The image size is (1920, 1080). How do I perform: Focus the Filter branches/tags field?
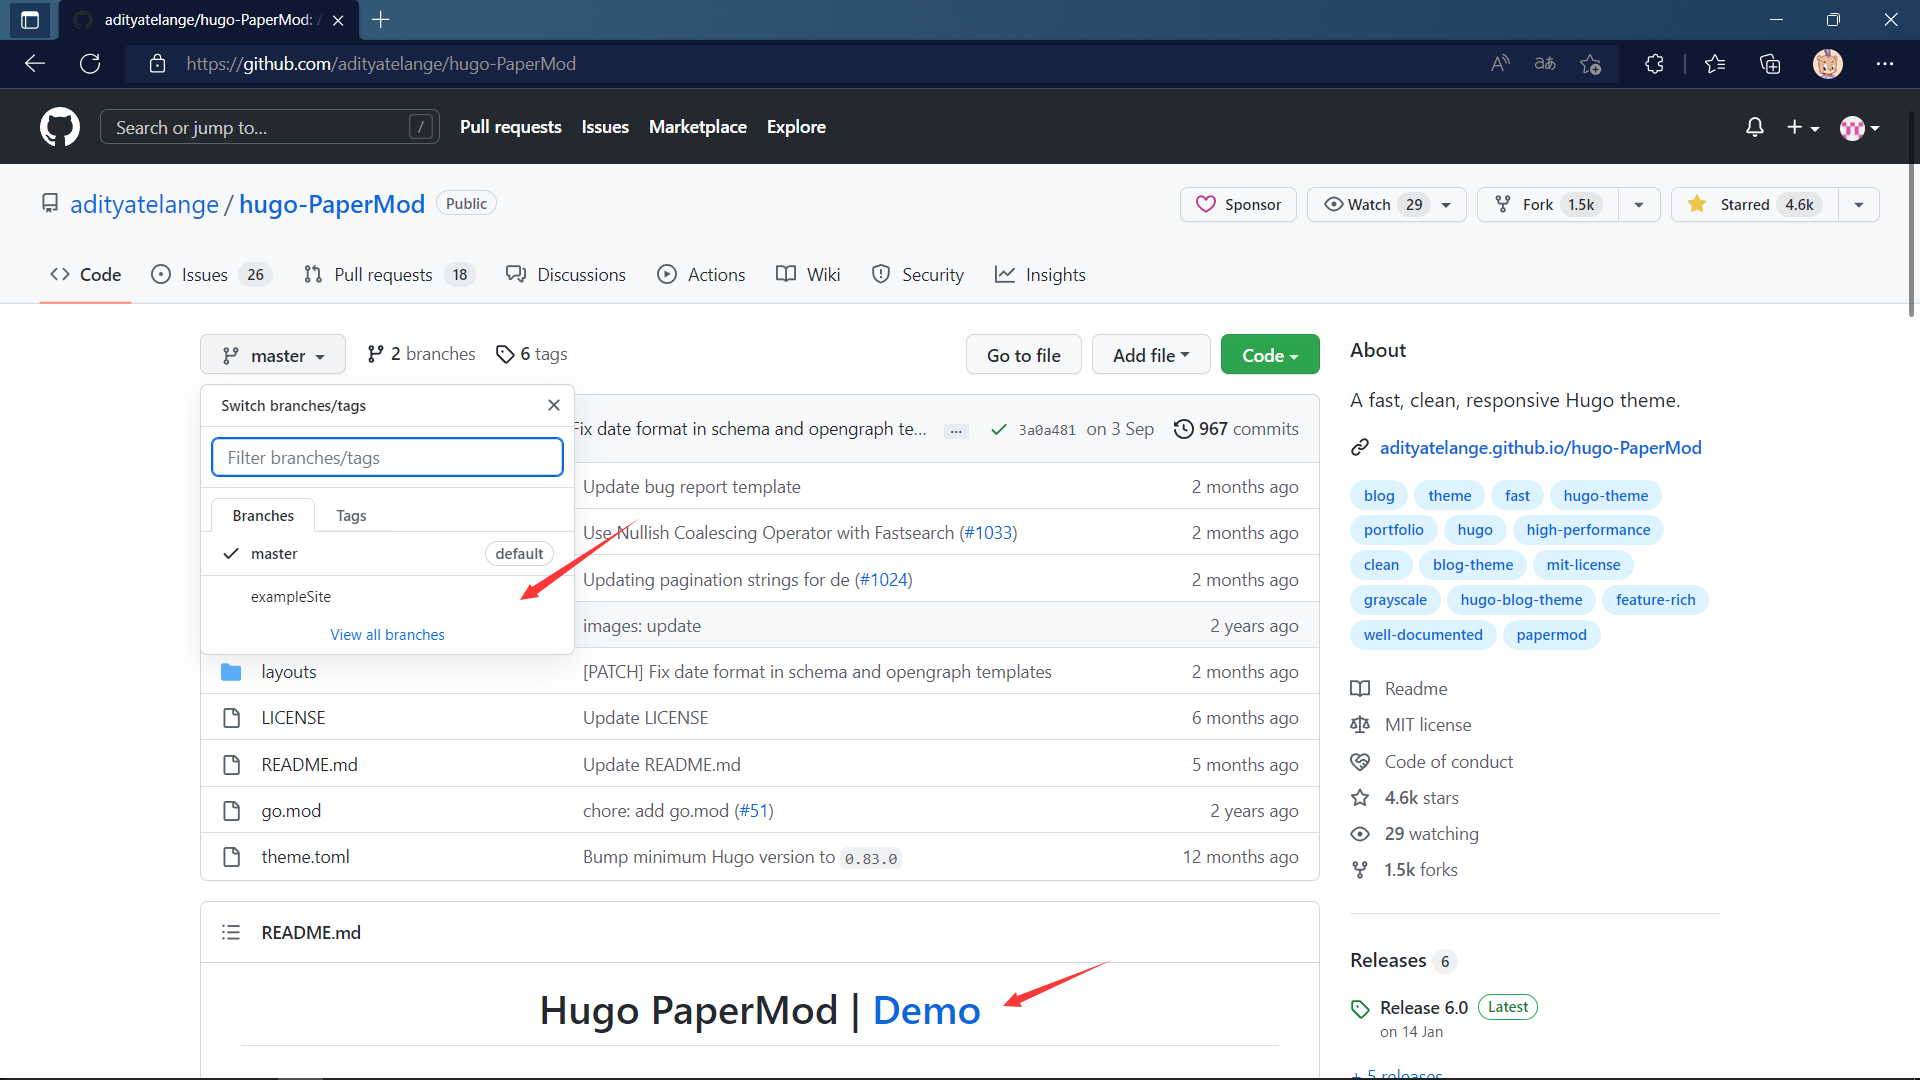click(387, 457)
